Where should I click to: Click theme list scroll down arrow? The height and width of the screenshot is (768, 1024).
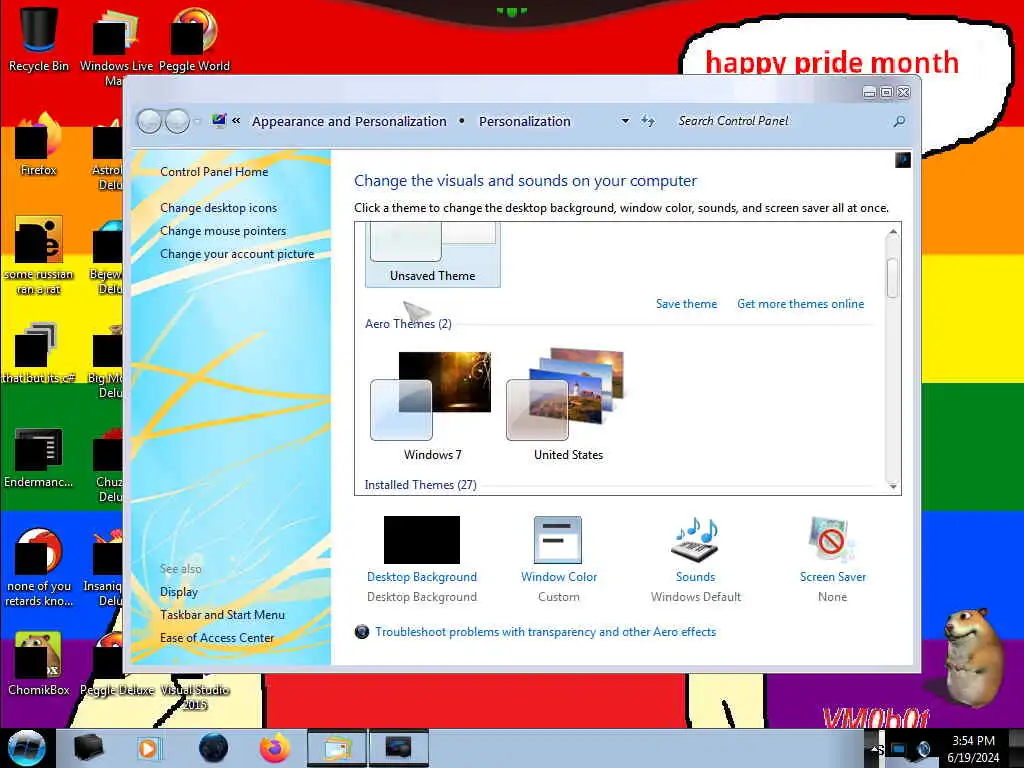pos(893,487)
